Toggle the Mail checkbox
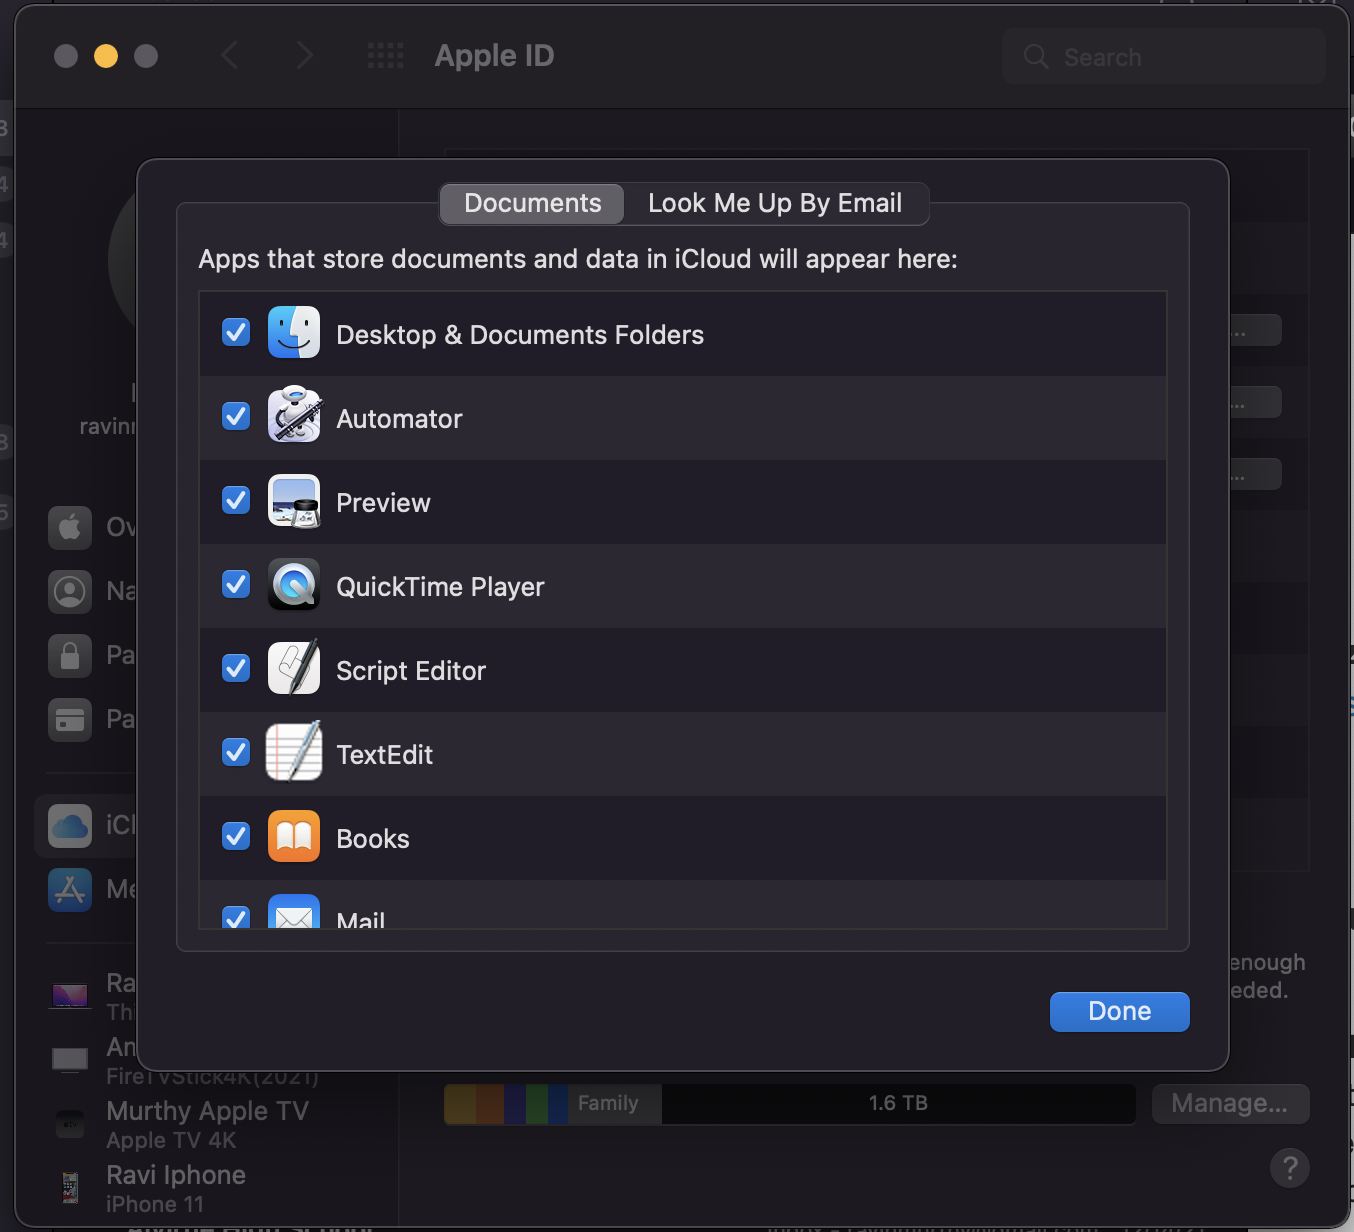Viewport: 1354px width, 1232px height. (x=236, y=917)
